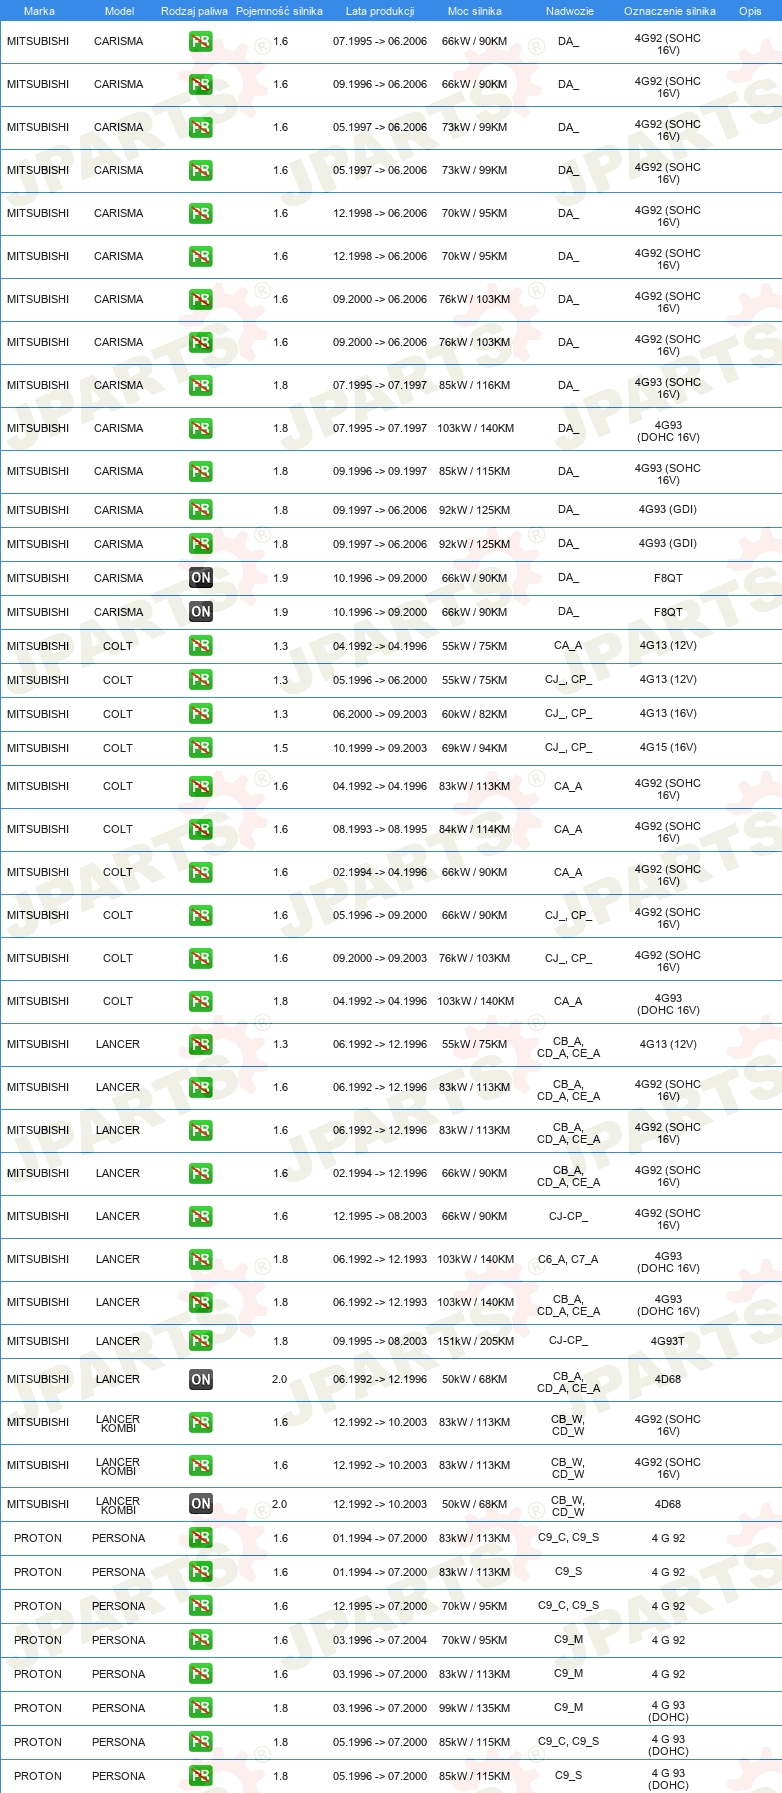782x1793 pixels.
Task: Click the Opis column header
Action: 750,11
